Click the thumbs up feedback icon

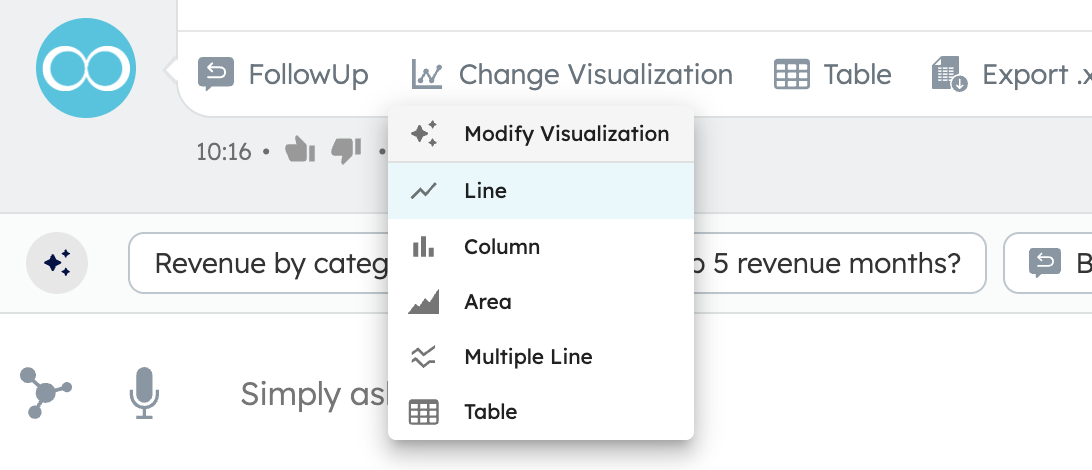click(x=300, y=150)
